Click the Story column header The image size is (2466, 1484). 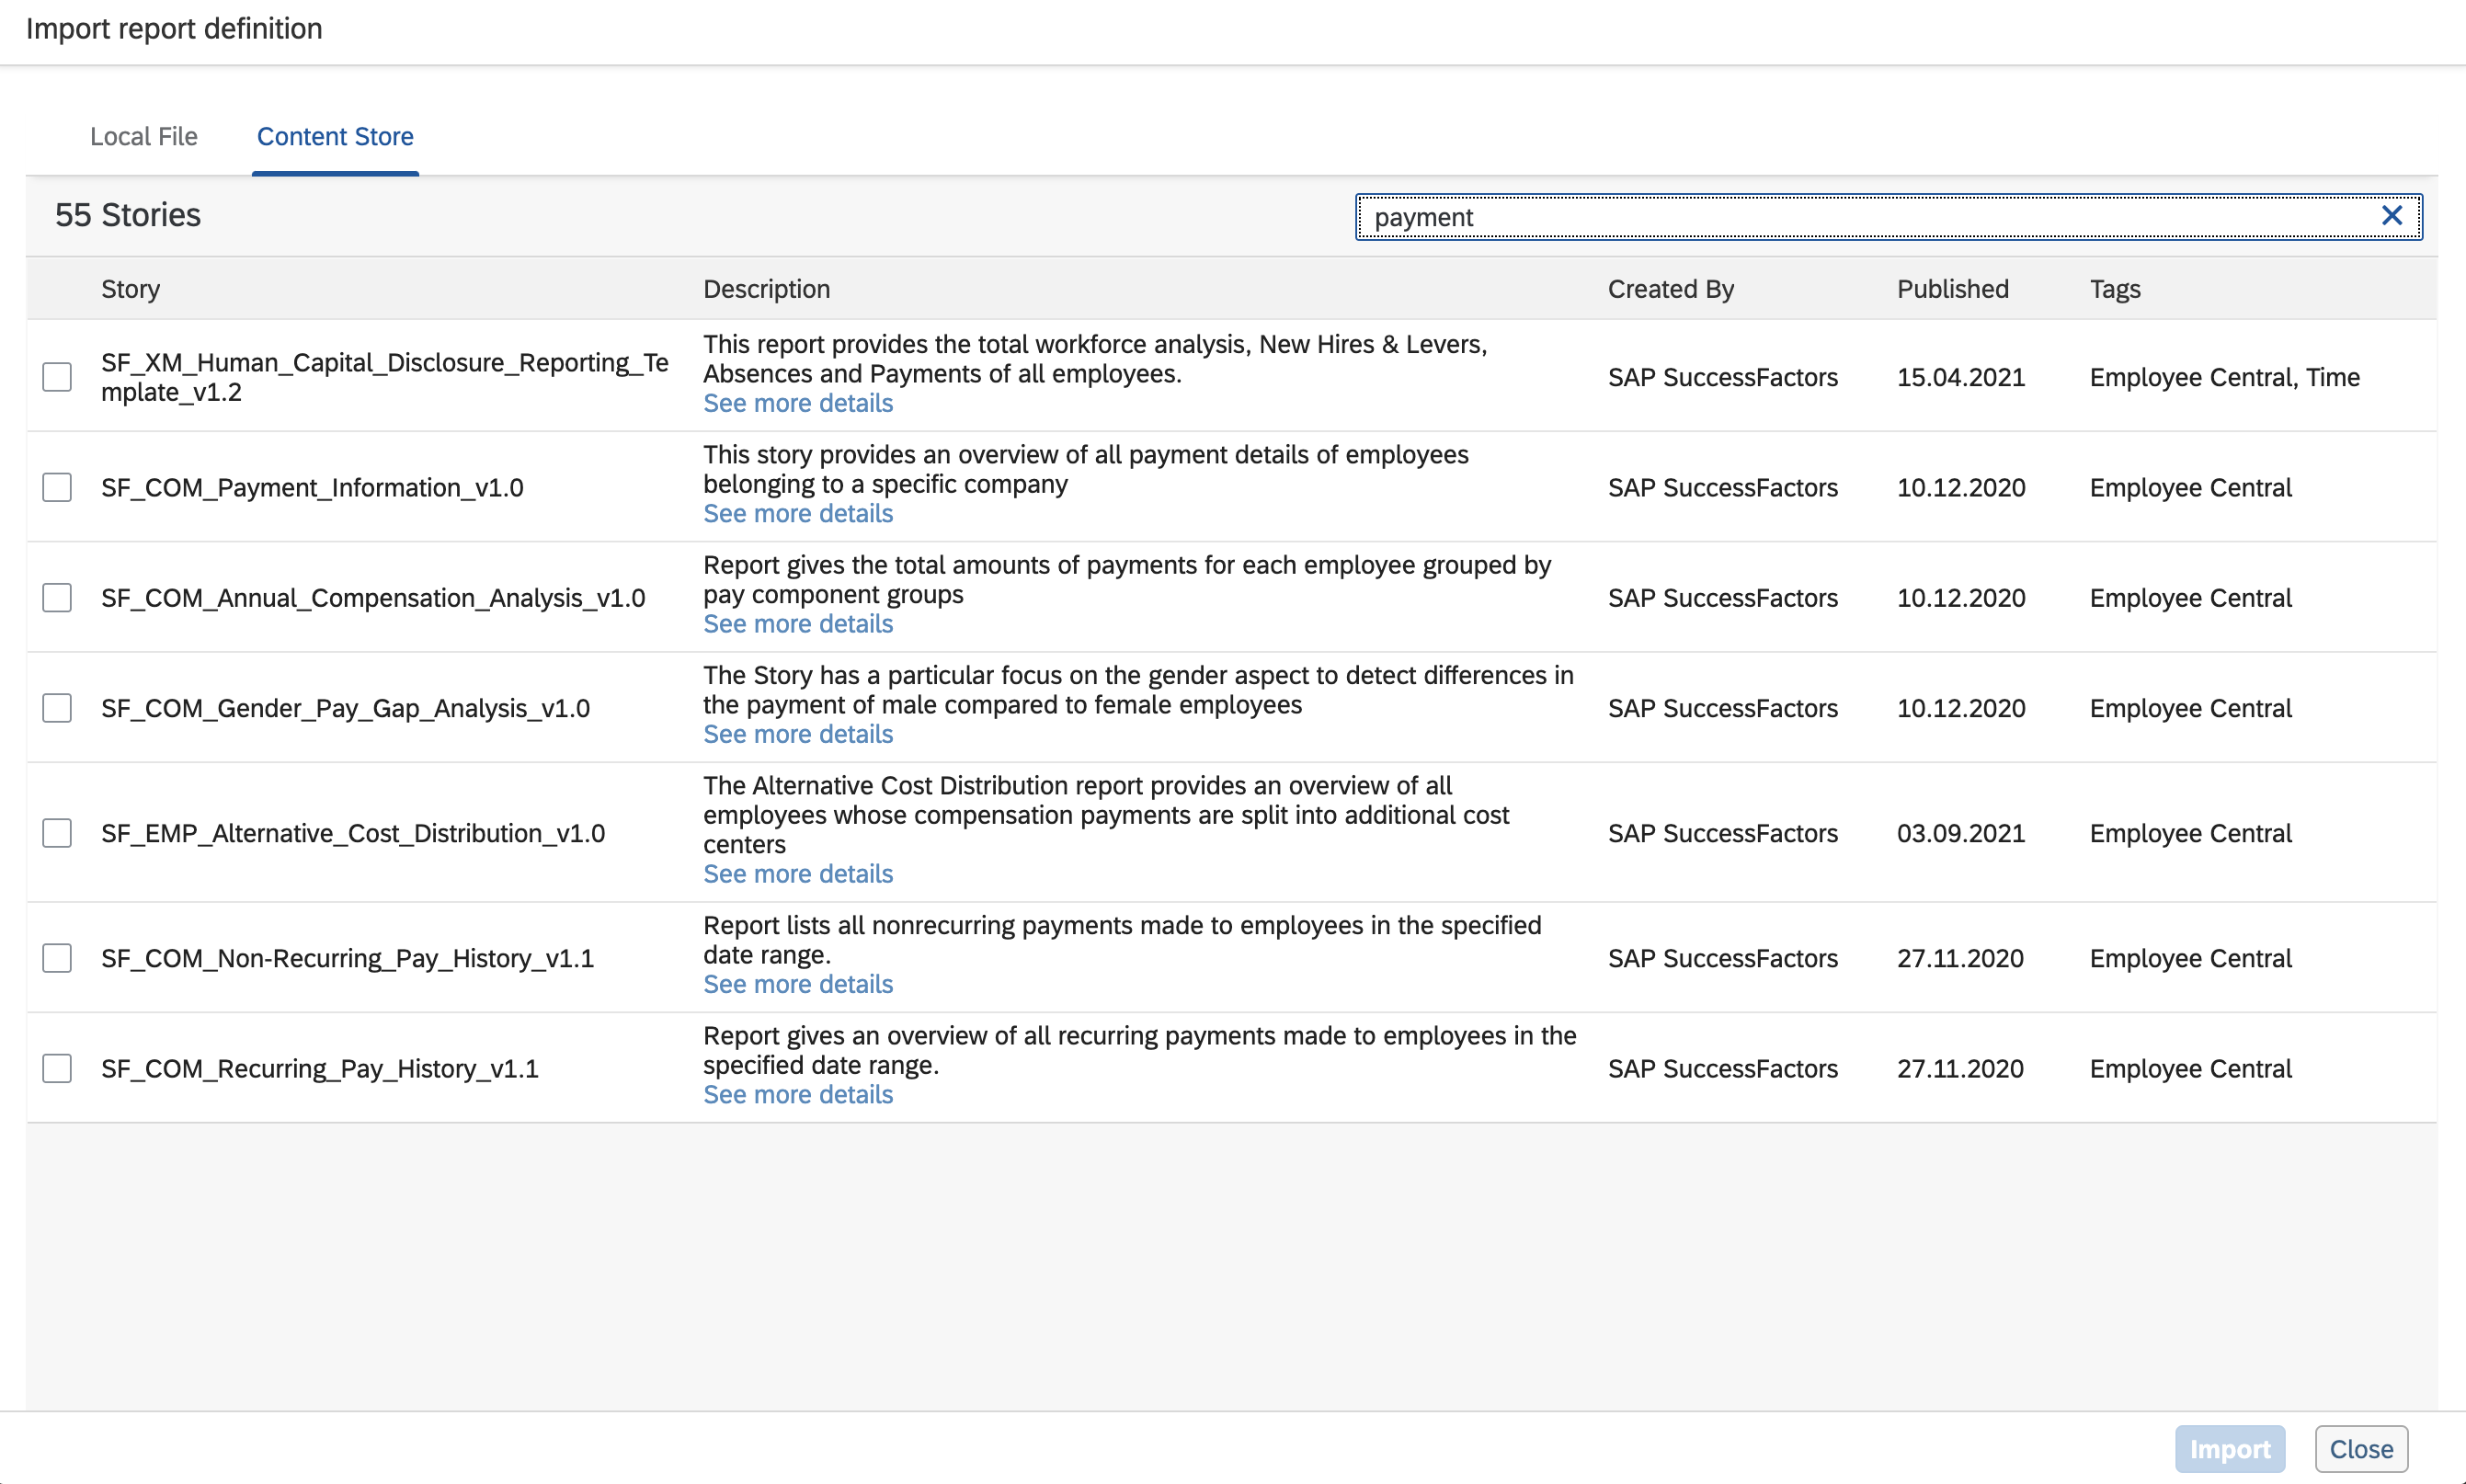click(x=130, y=289)
